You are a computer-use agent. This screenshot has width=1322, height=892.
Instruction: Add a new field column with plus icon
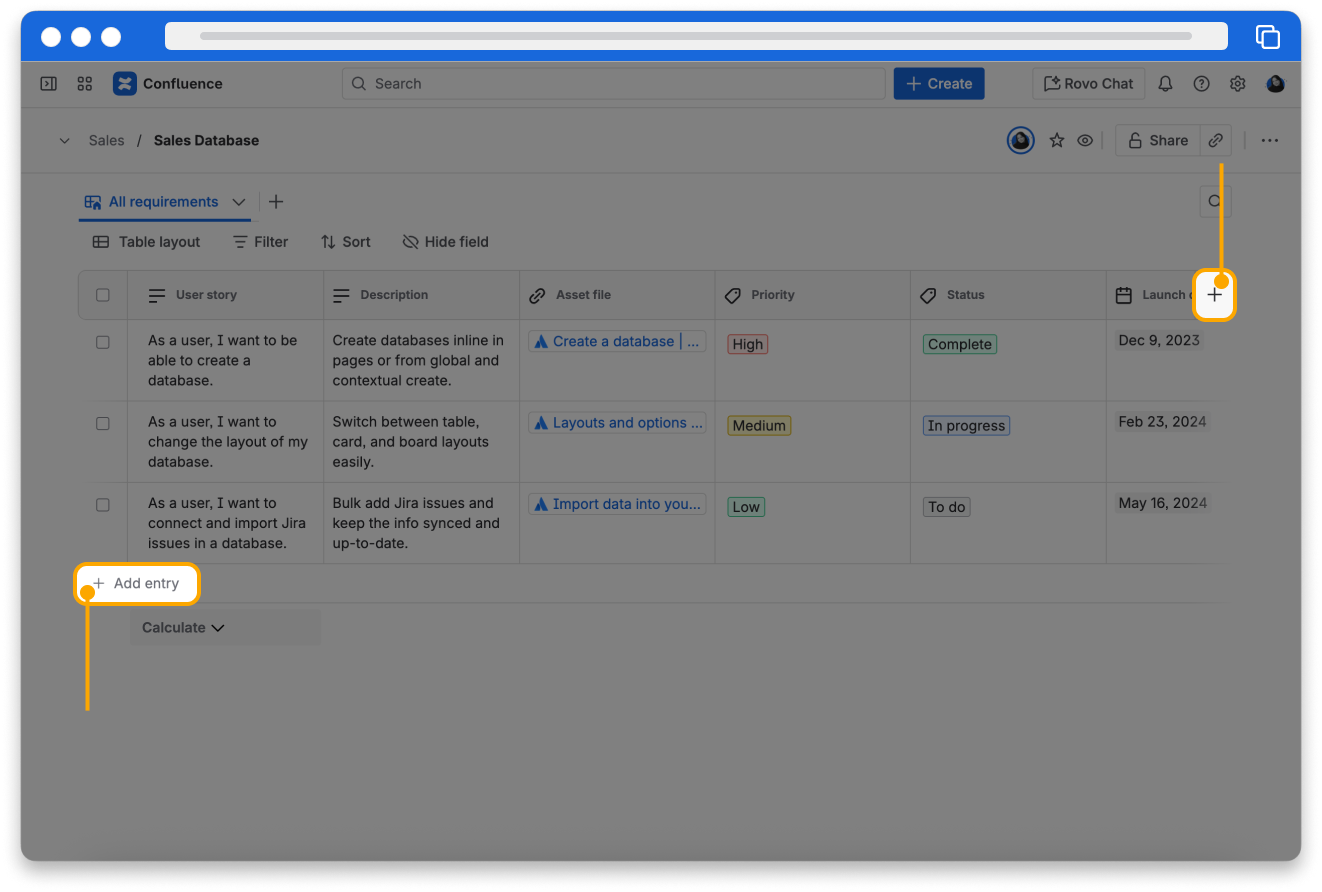(1214, 295)
